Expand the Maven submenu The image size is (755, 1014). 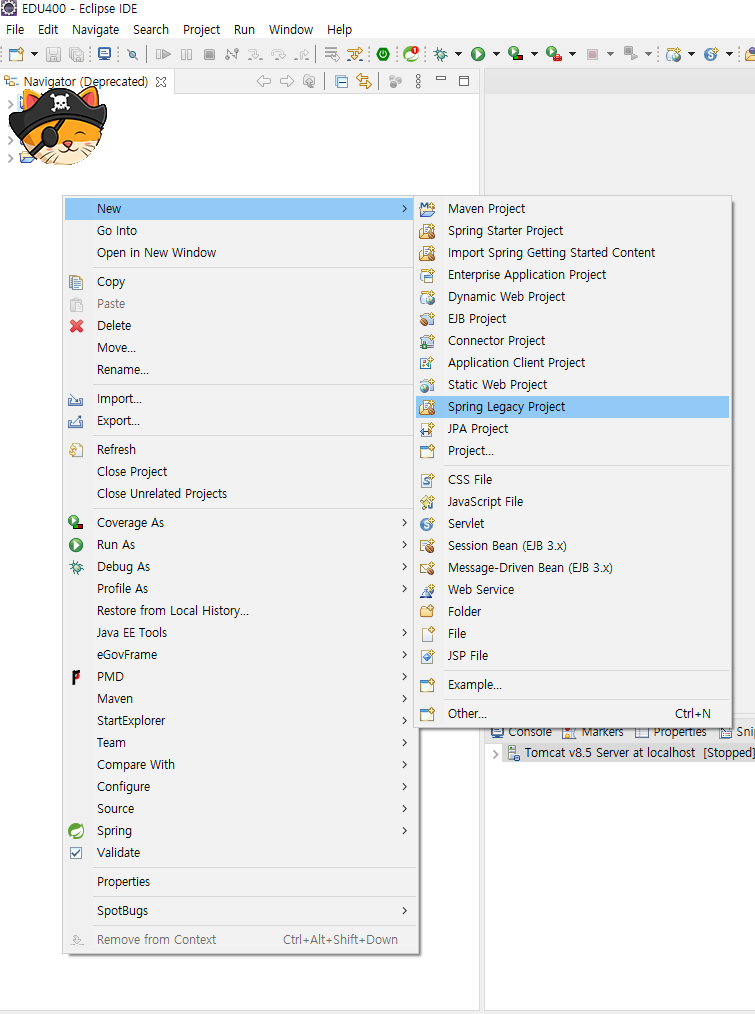pyautogui.click(x=239, y=699)
